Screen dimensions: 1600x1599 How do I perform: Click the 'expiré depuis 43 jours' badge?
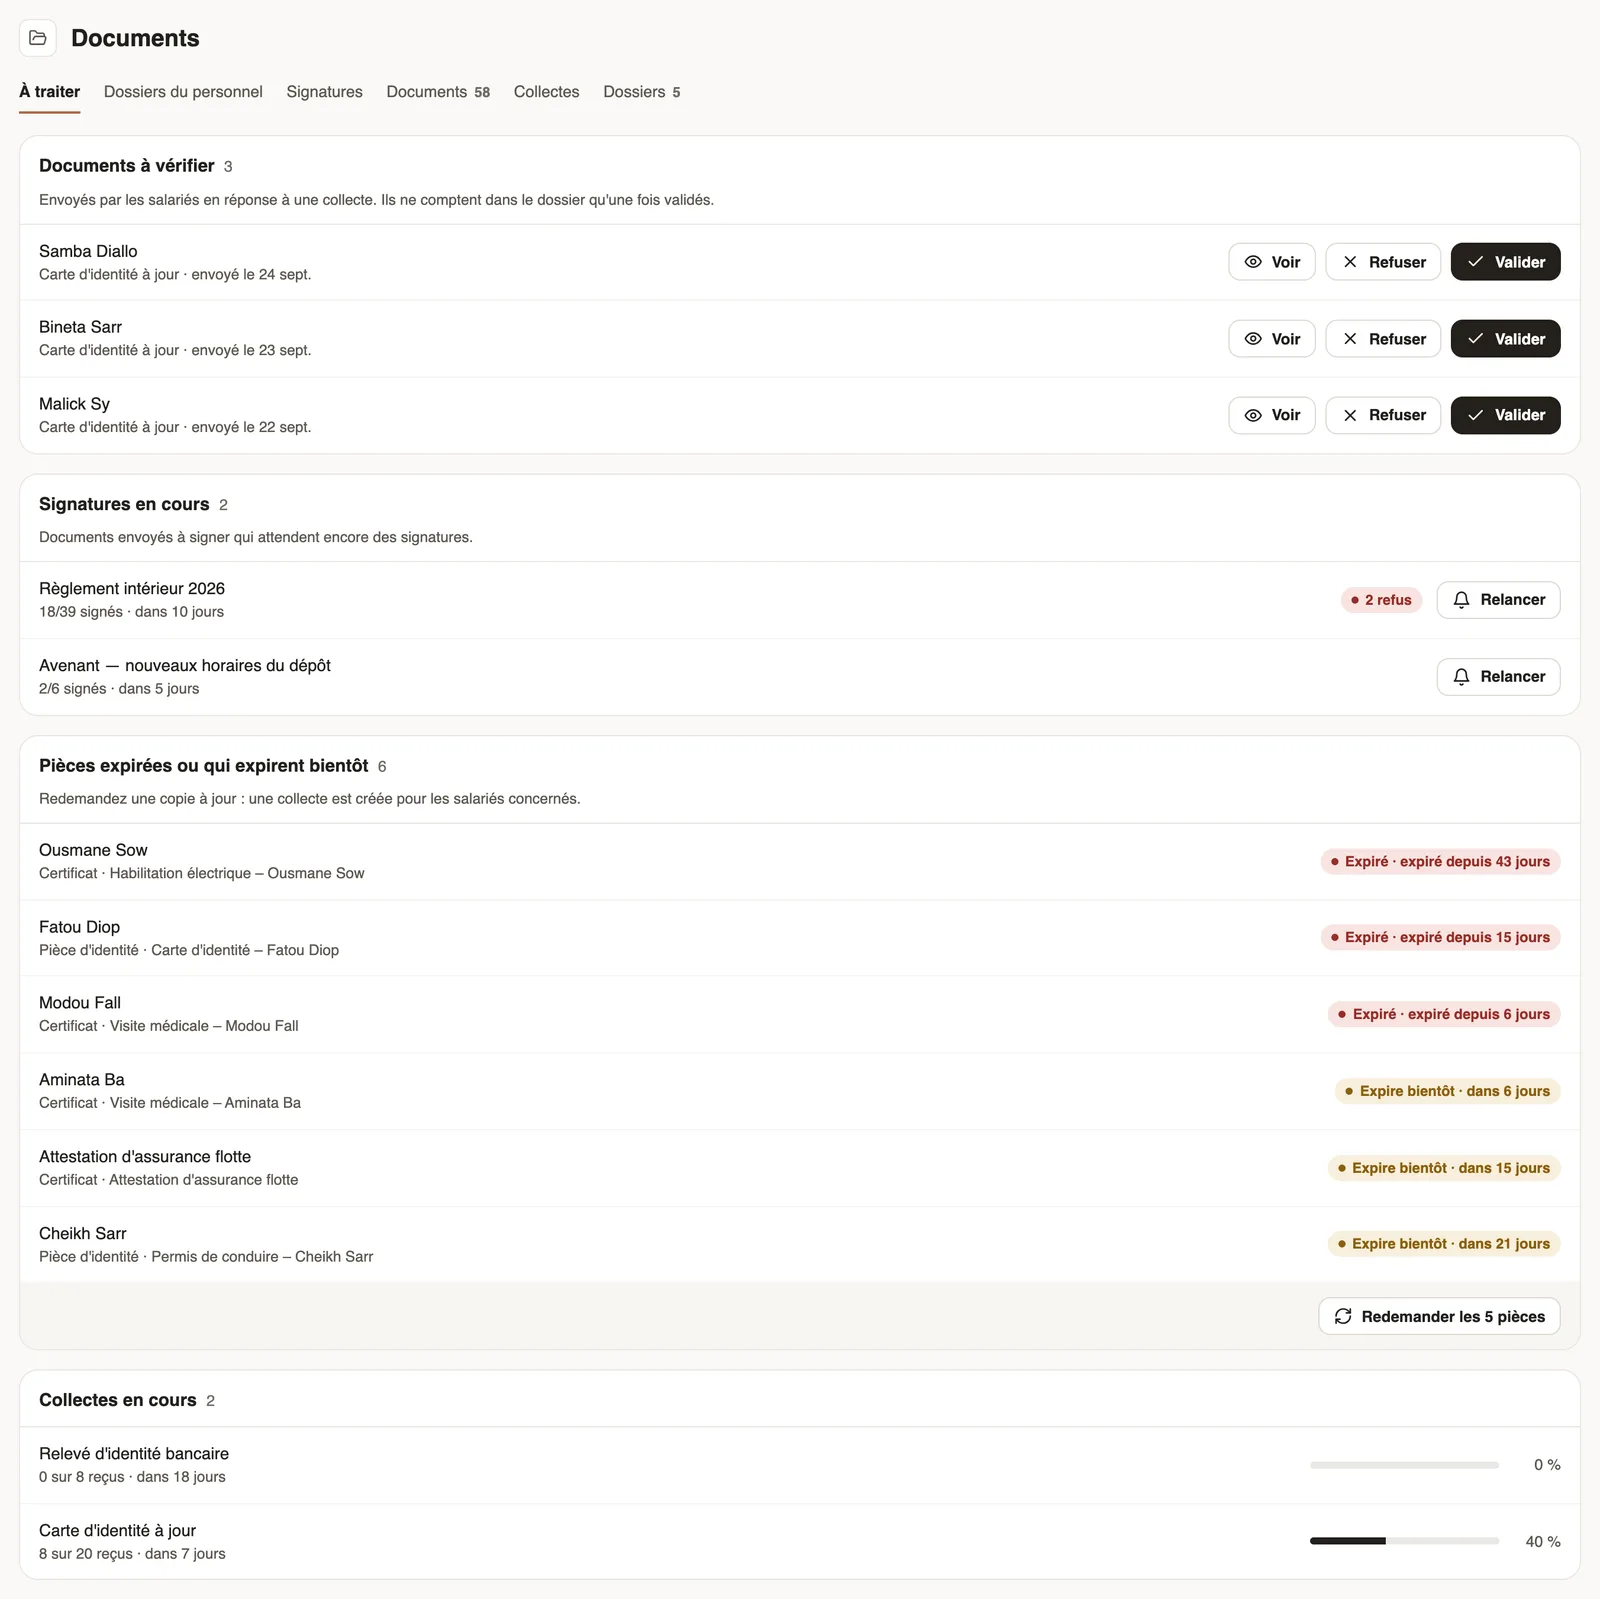1440,861
